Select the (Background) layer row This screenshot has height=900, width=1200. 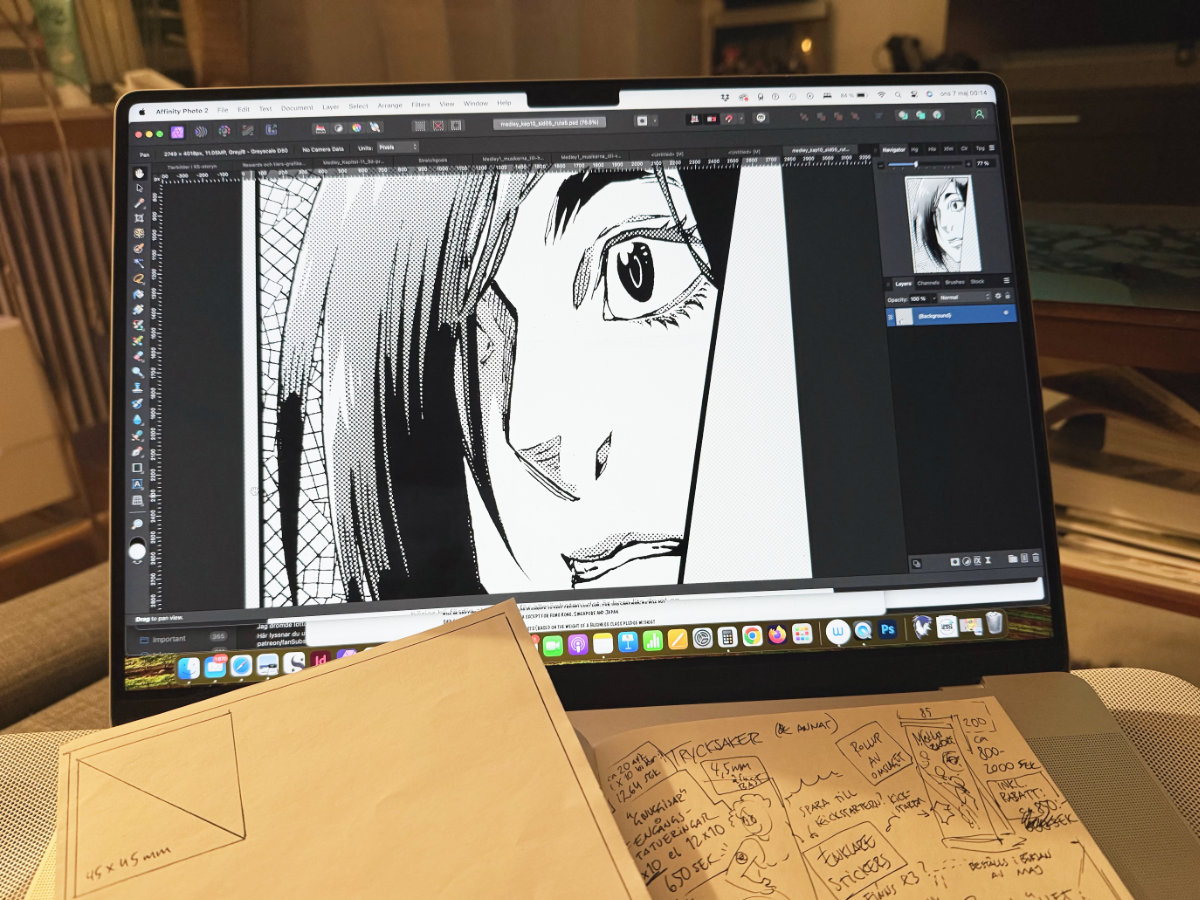950,314
